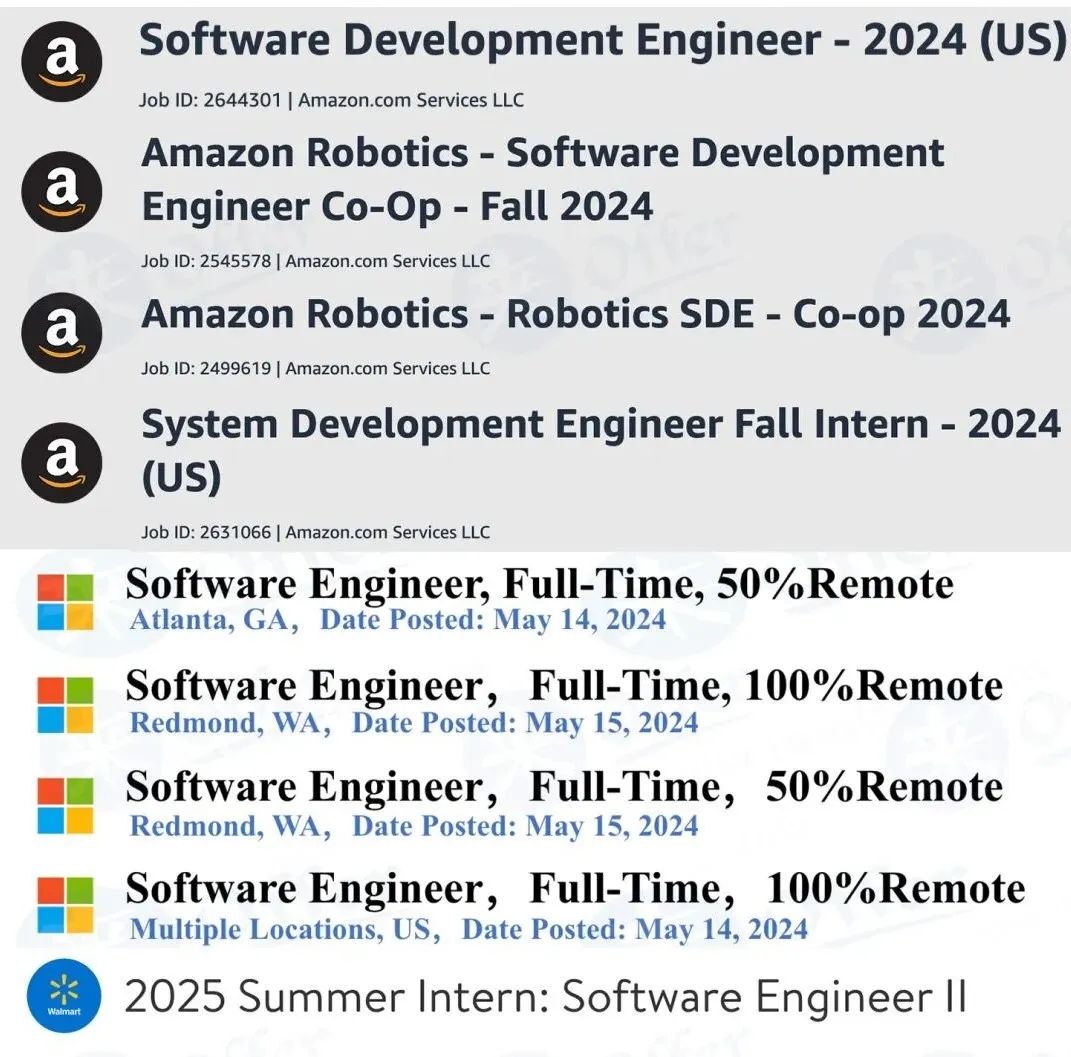Click the Amazon logo beside System Development Engineer
Viewport: 1071px width, 1057px height.
[62, 462]
